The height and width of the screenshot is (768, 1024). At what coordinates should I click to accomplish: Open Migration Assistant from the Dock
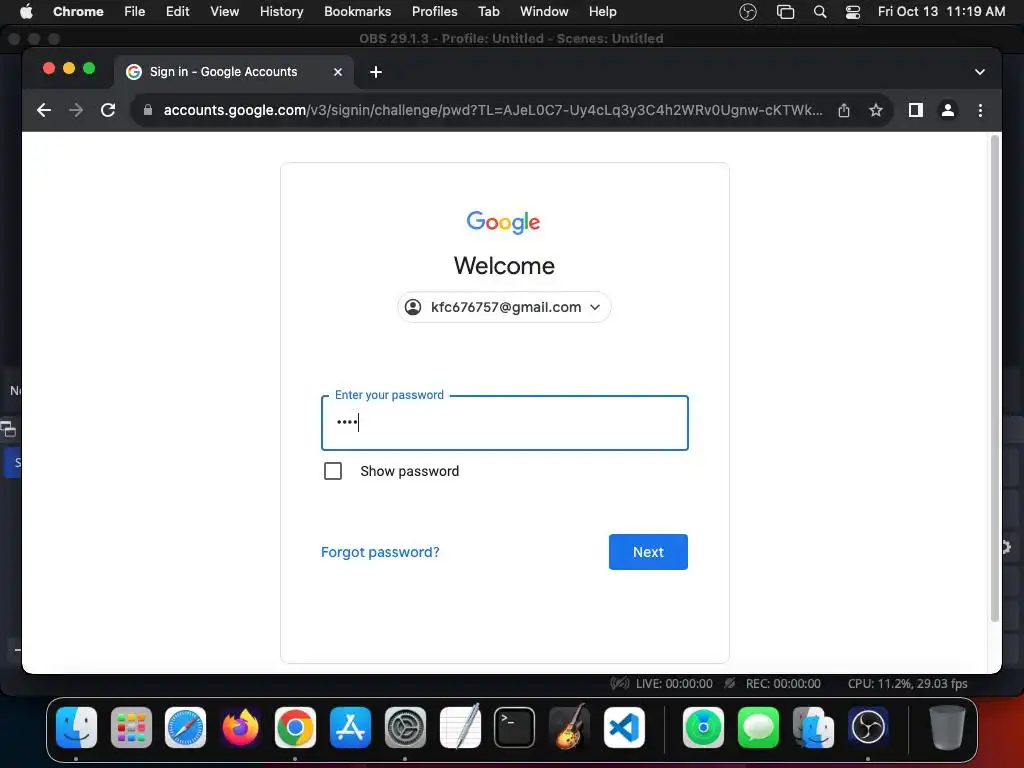813,727
